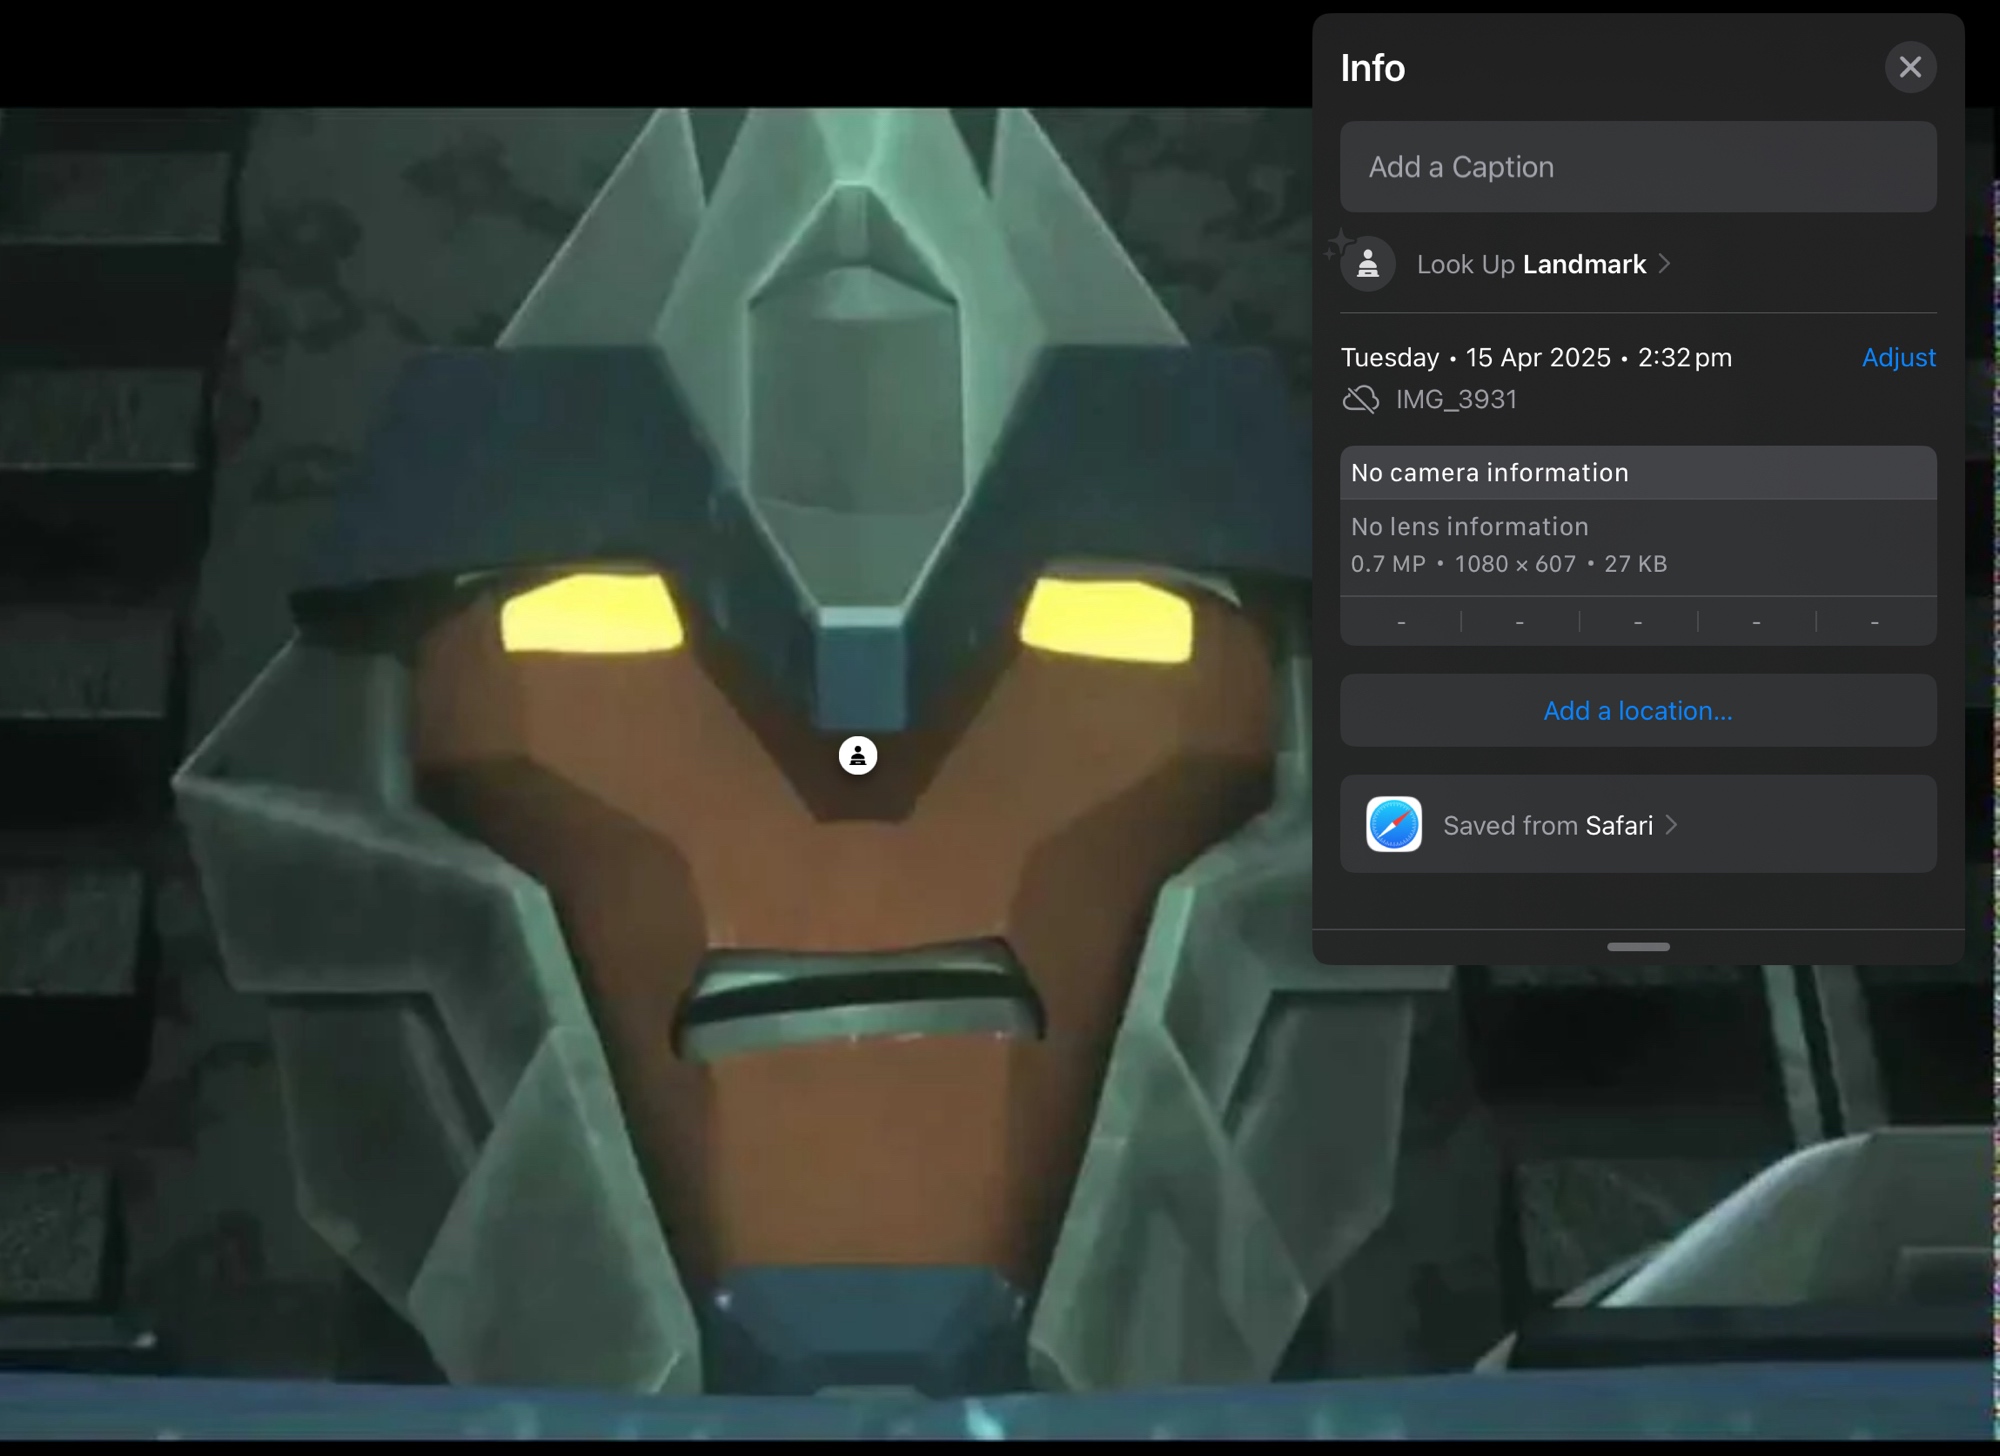The image size is (2000, 1456).
Task: Click Adjust date and time link
Action: click(1898, 357)
